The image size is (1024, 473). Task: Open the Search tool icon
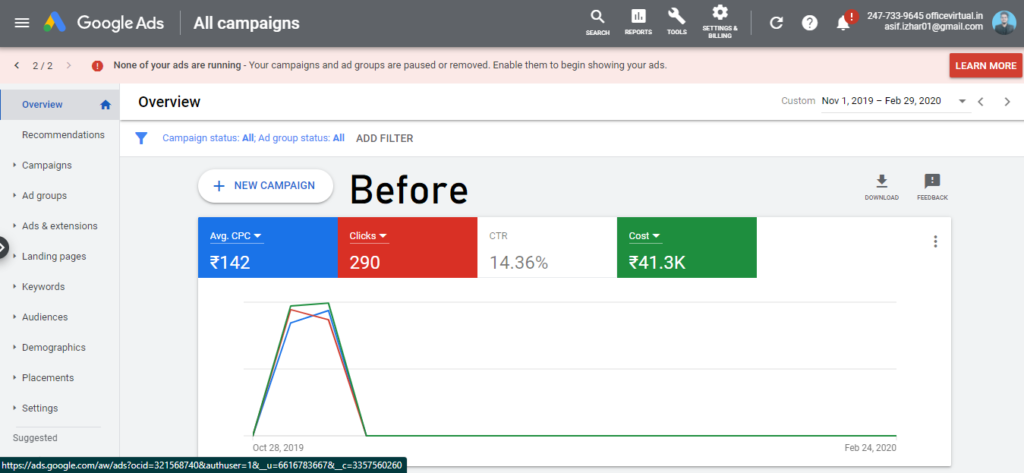(598, 22)
